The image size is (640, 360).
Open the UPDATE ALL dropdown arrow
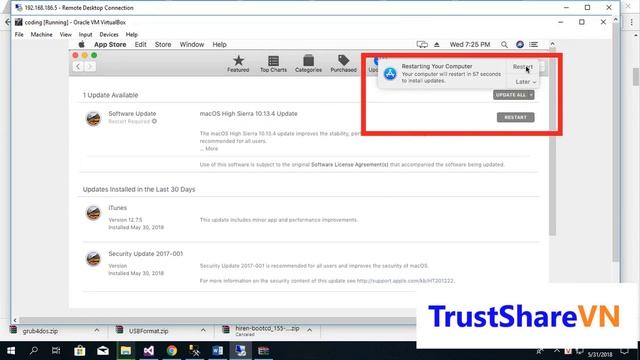[x=531, y=95]
